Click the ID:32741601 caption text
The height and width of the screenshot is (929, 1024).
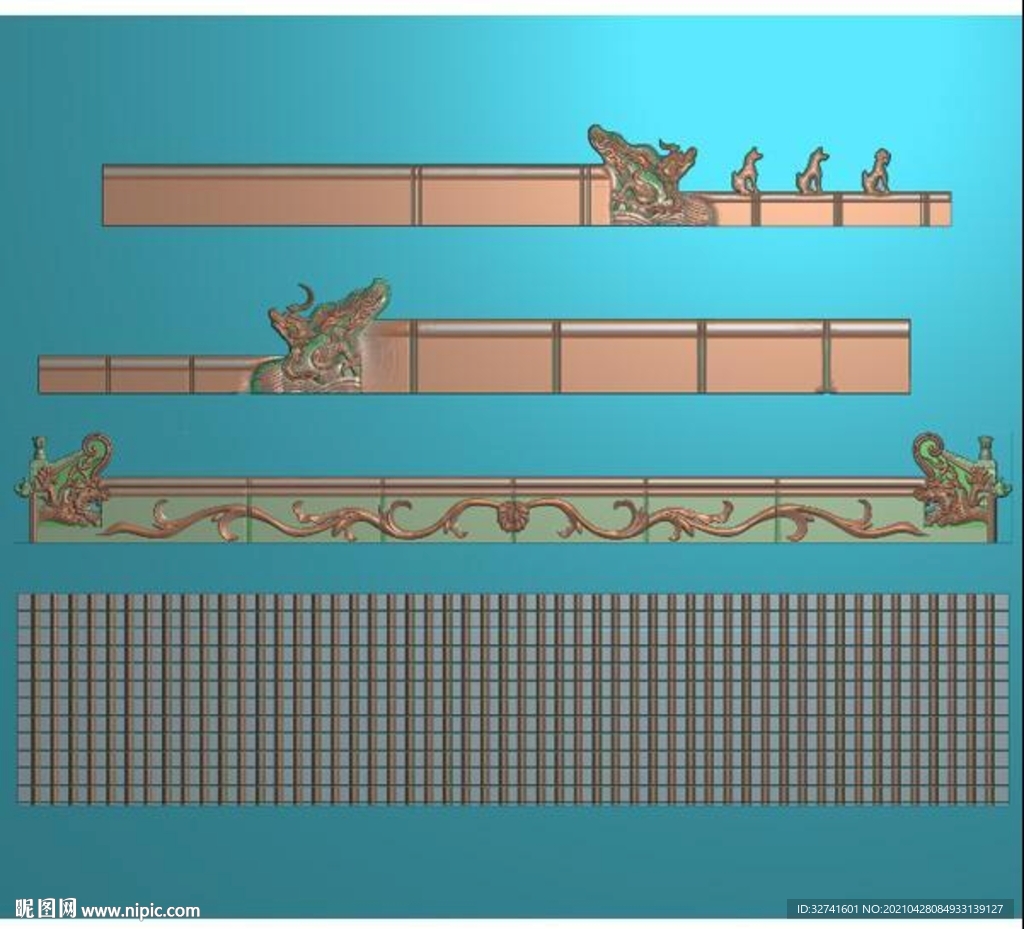(x=825, y=909)
